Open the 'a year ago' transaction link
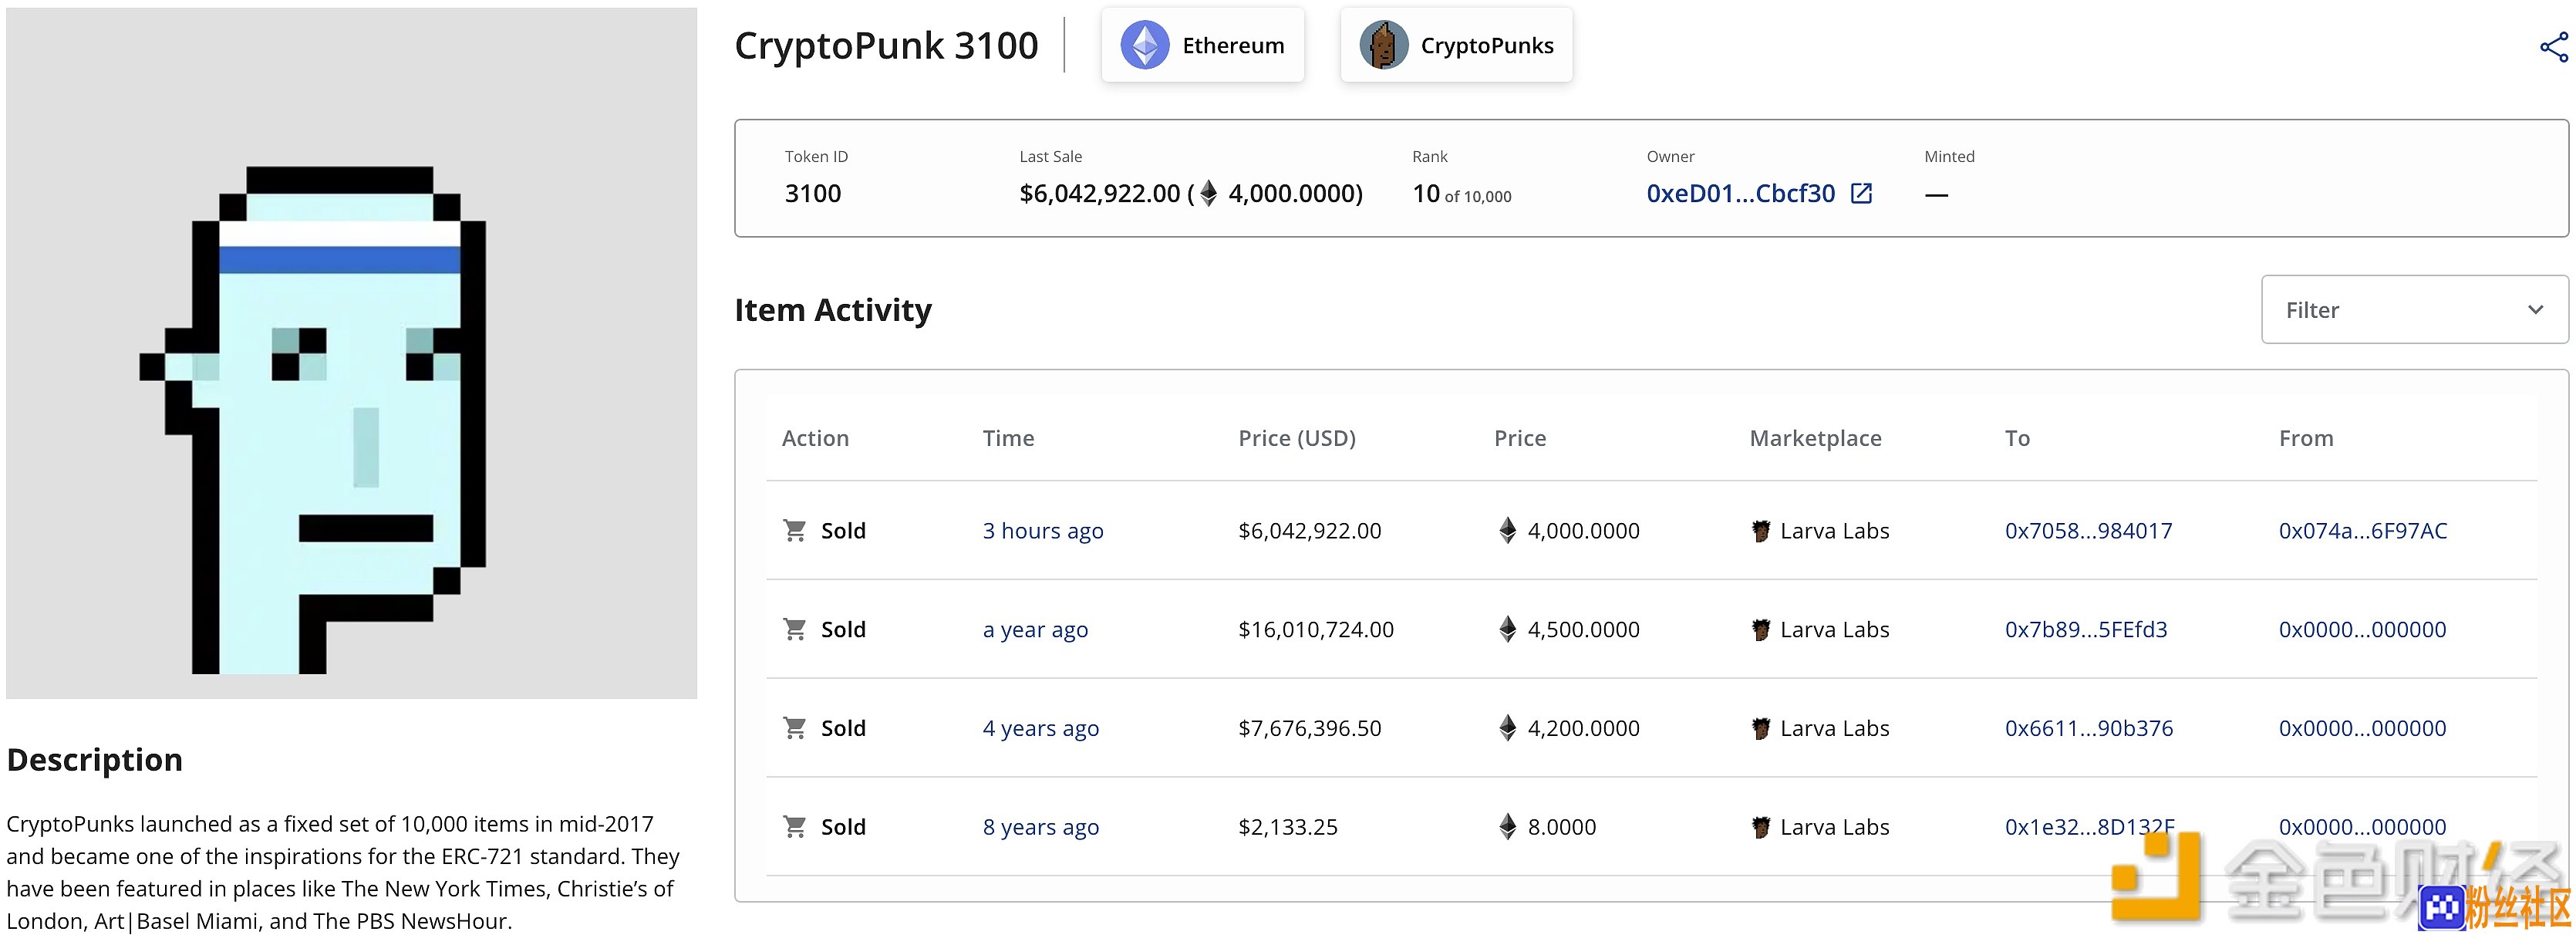2576x935 pixels. 1035,631
